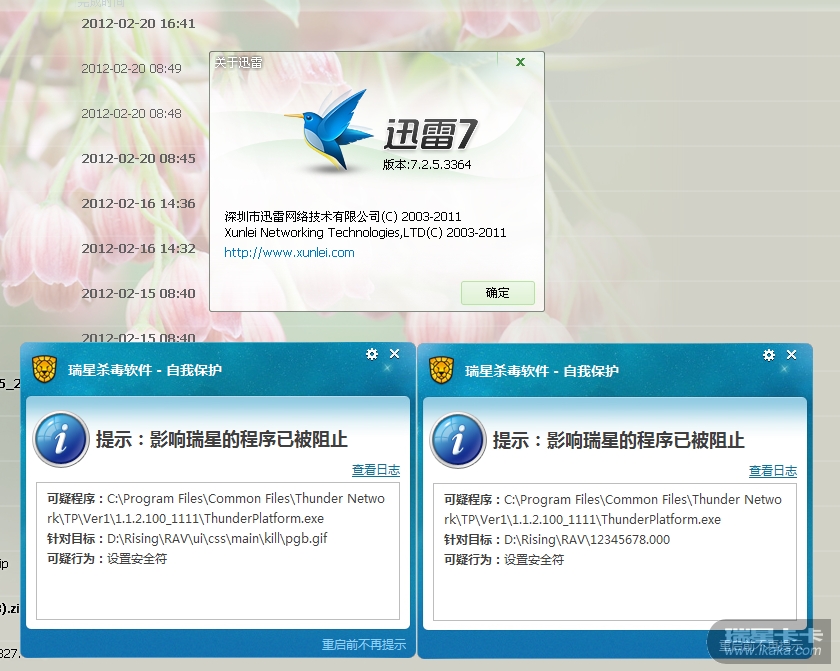Select the list row dated 2012-02-20 16:41
Image resolution: width=840 pixels, height=671 pixels.
138,24
